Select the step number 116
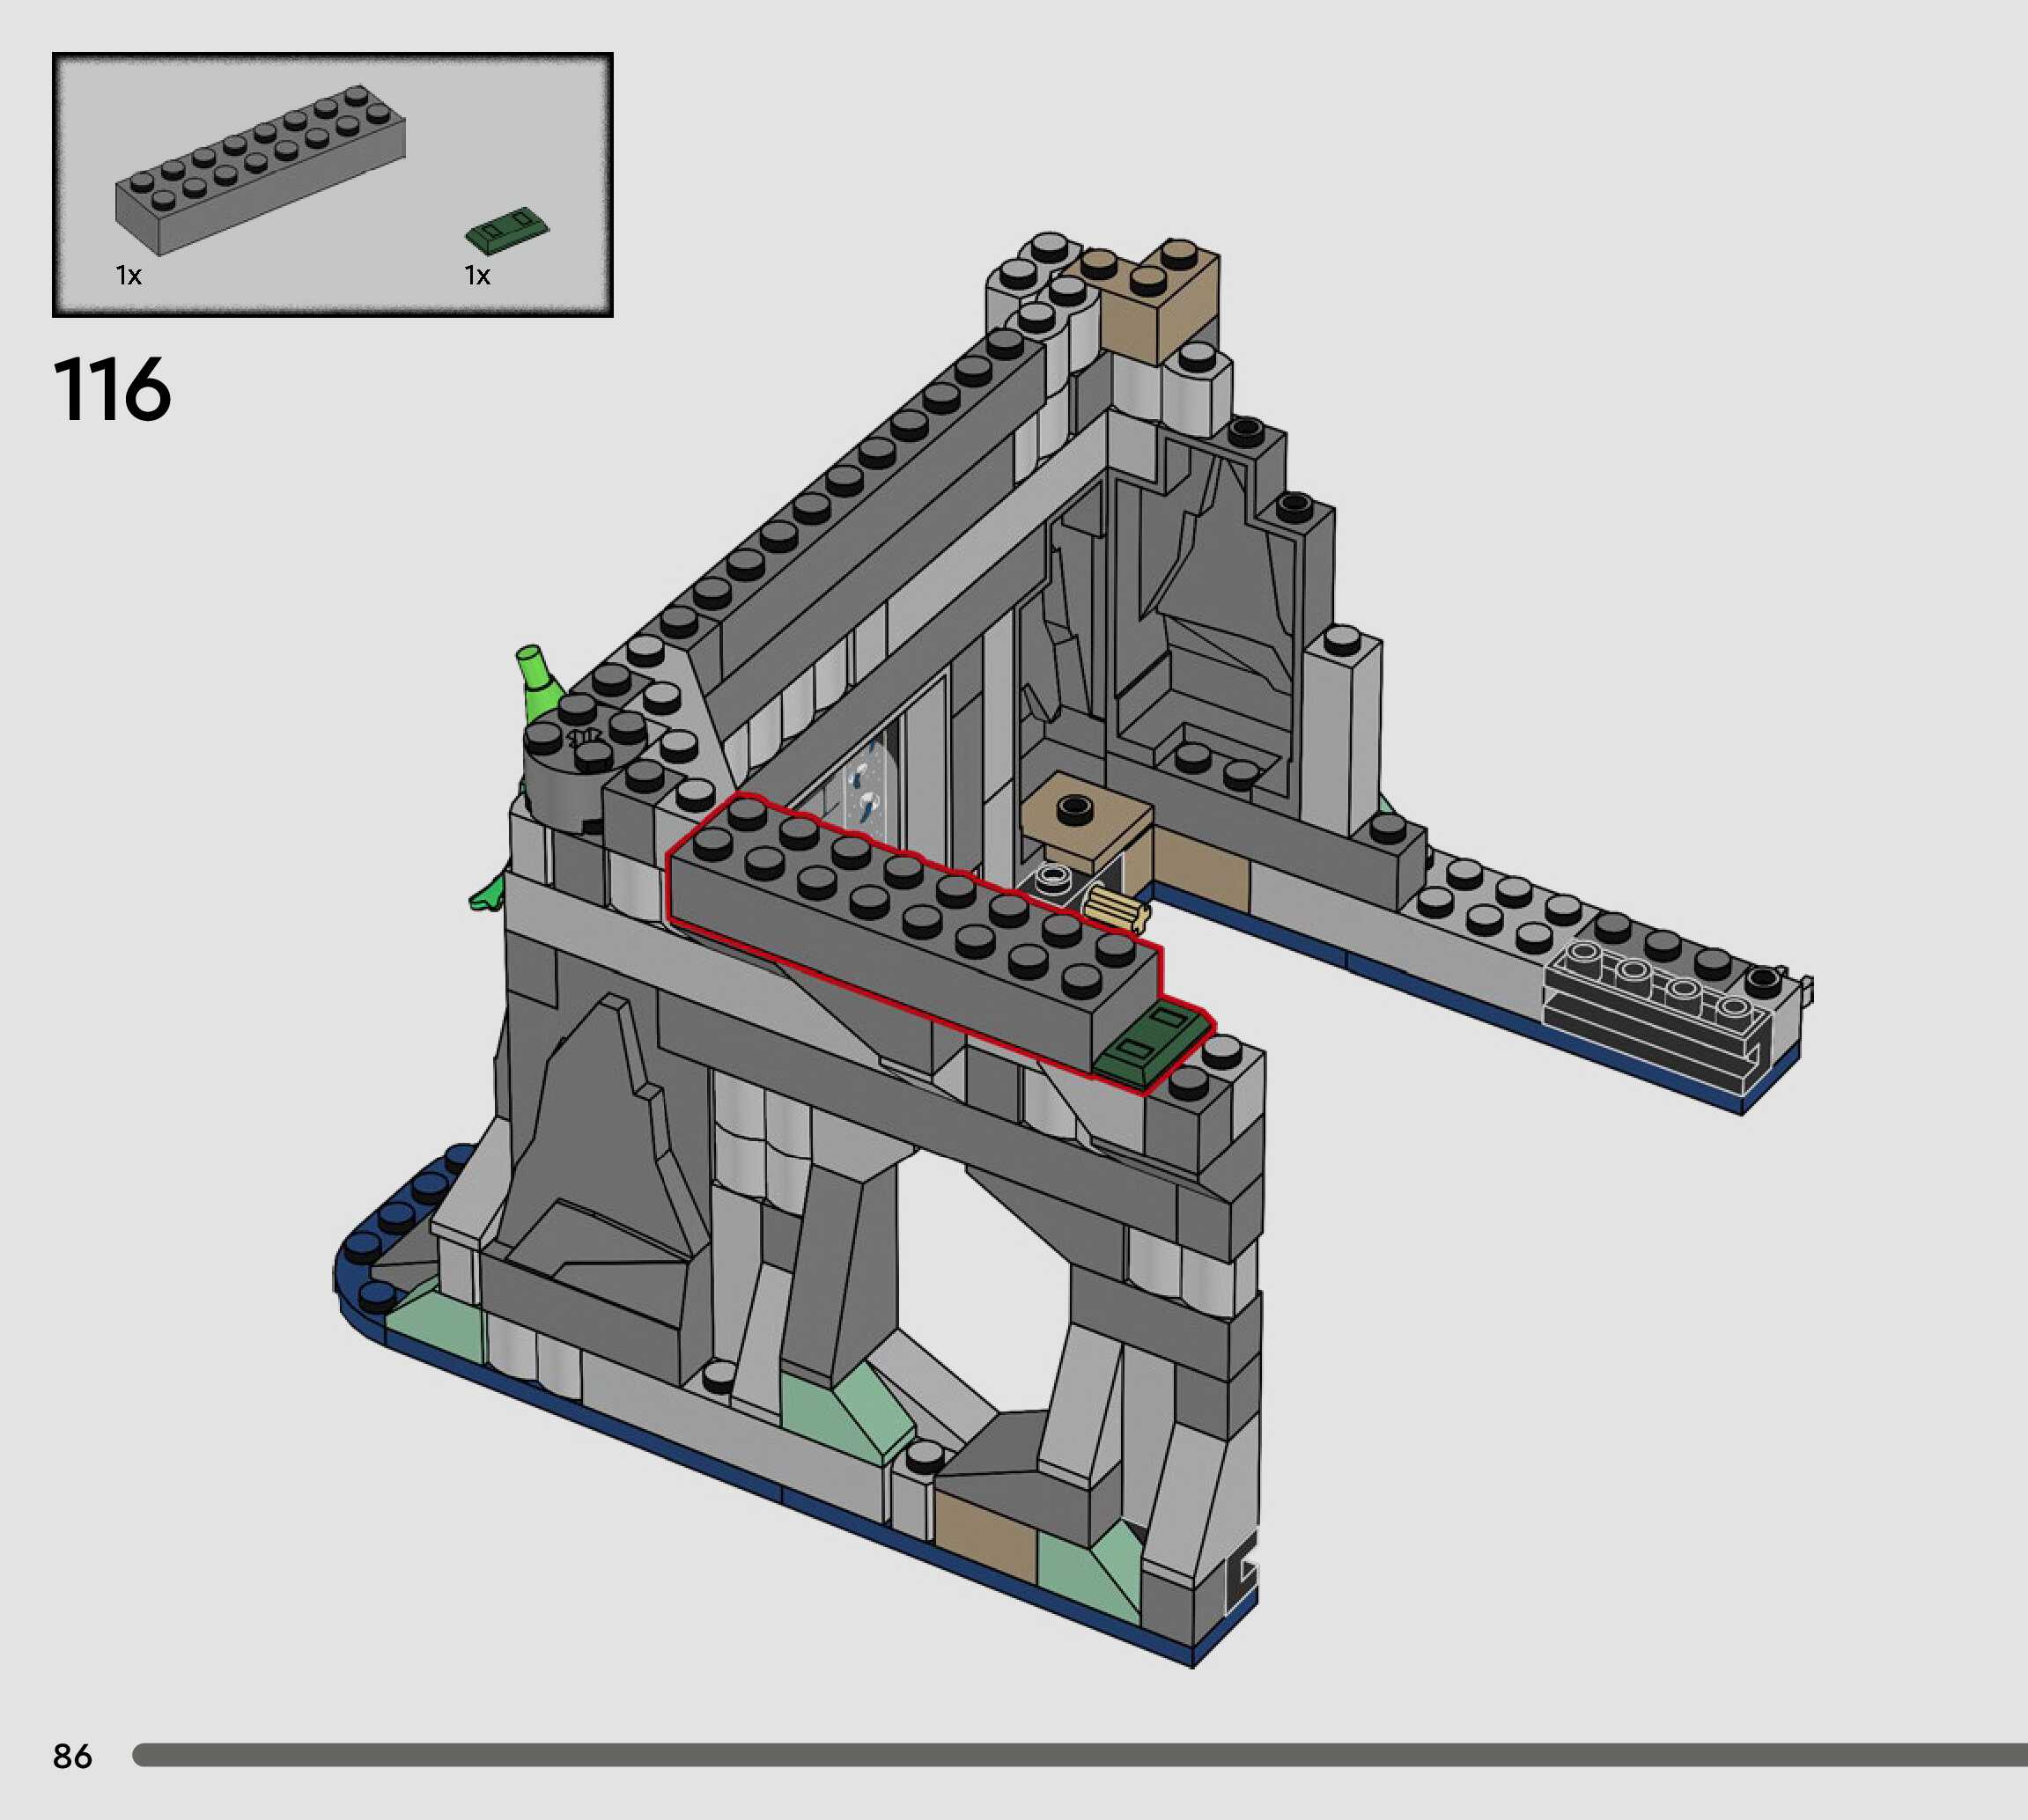The width and height of the screenshot is (2028, 1820). tap(112, 390)
